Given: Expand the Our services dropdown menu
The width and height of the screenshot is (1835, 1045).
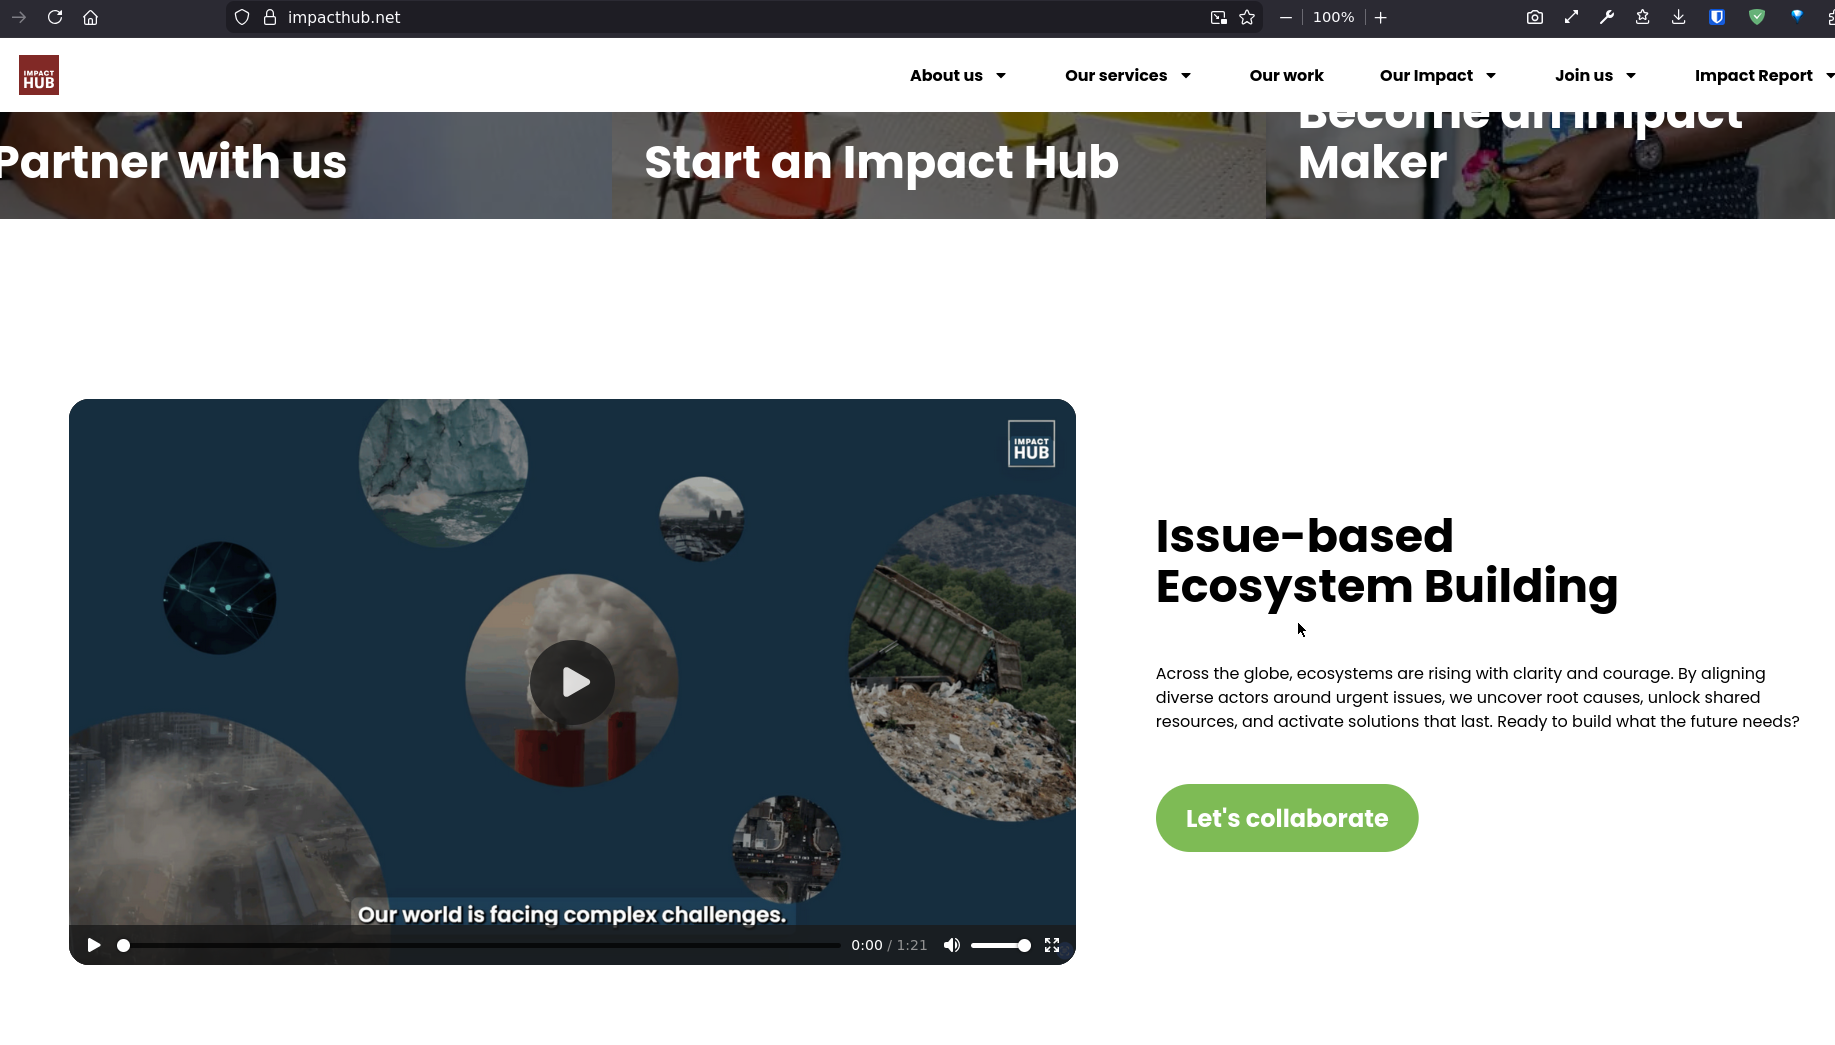Looking at the screenshot, I should pos(1127,75).
